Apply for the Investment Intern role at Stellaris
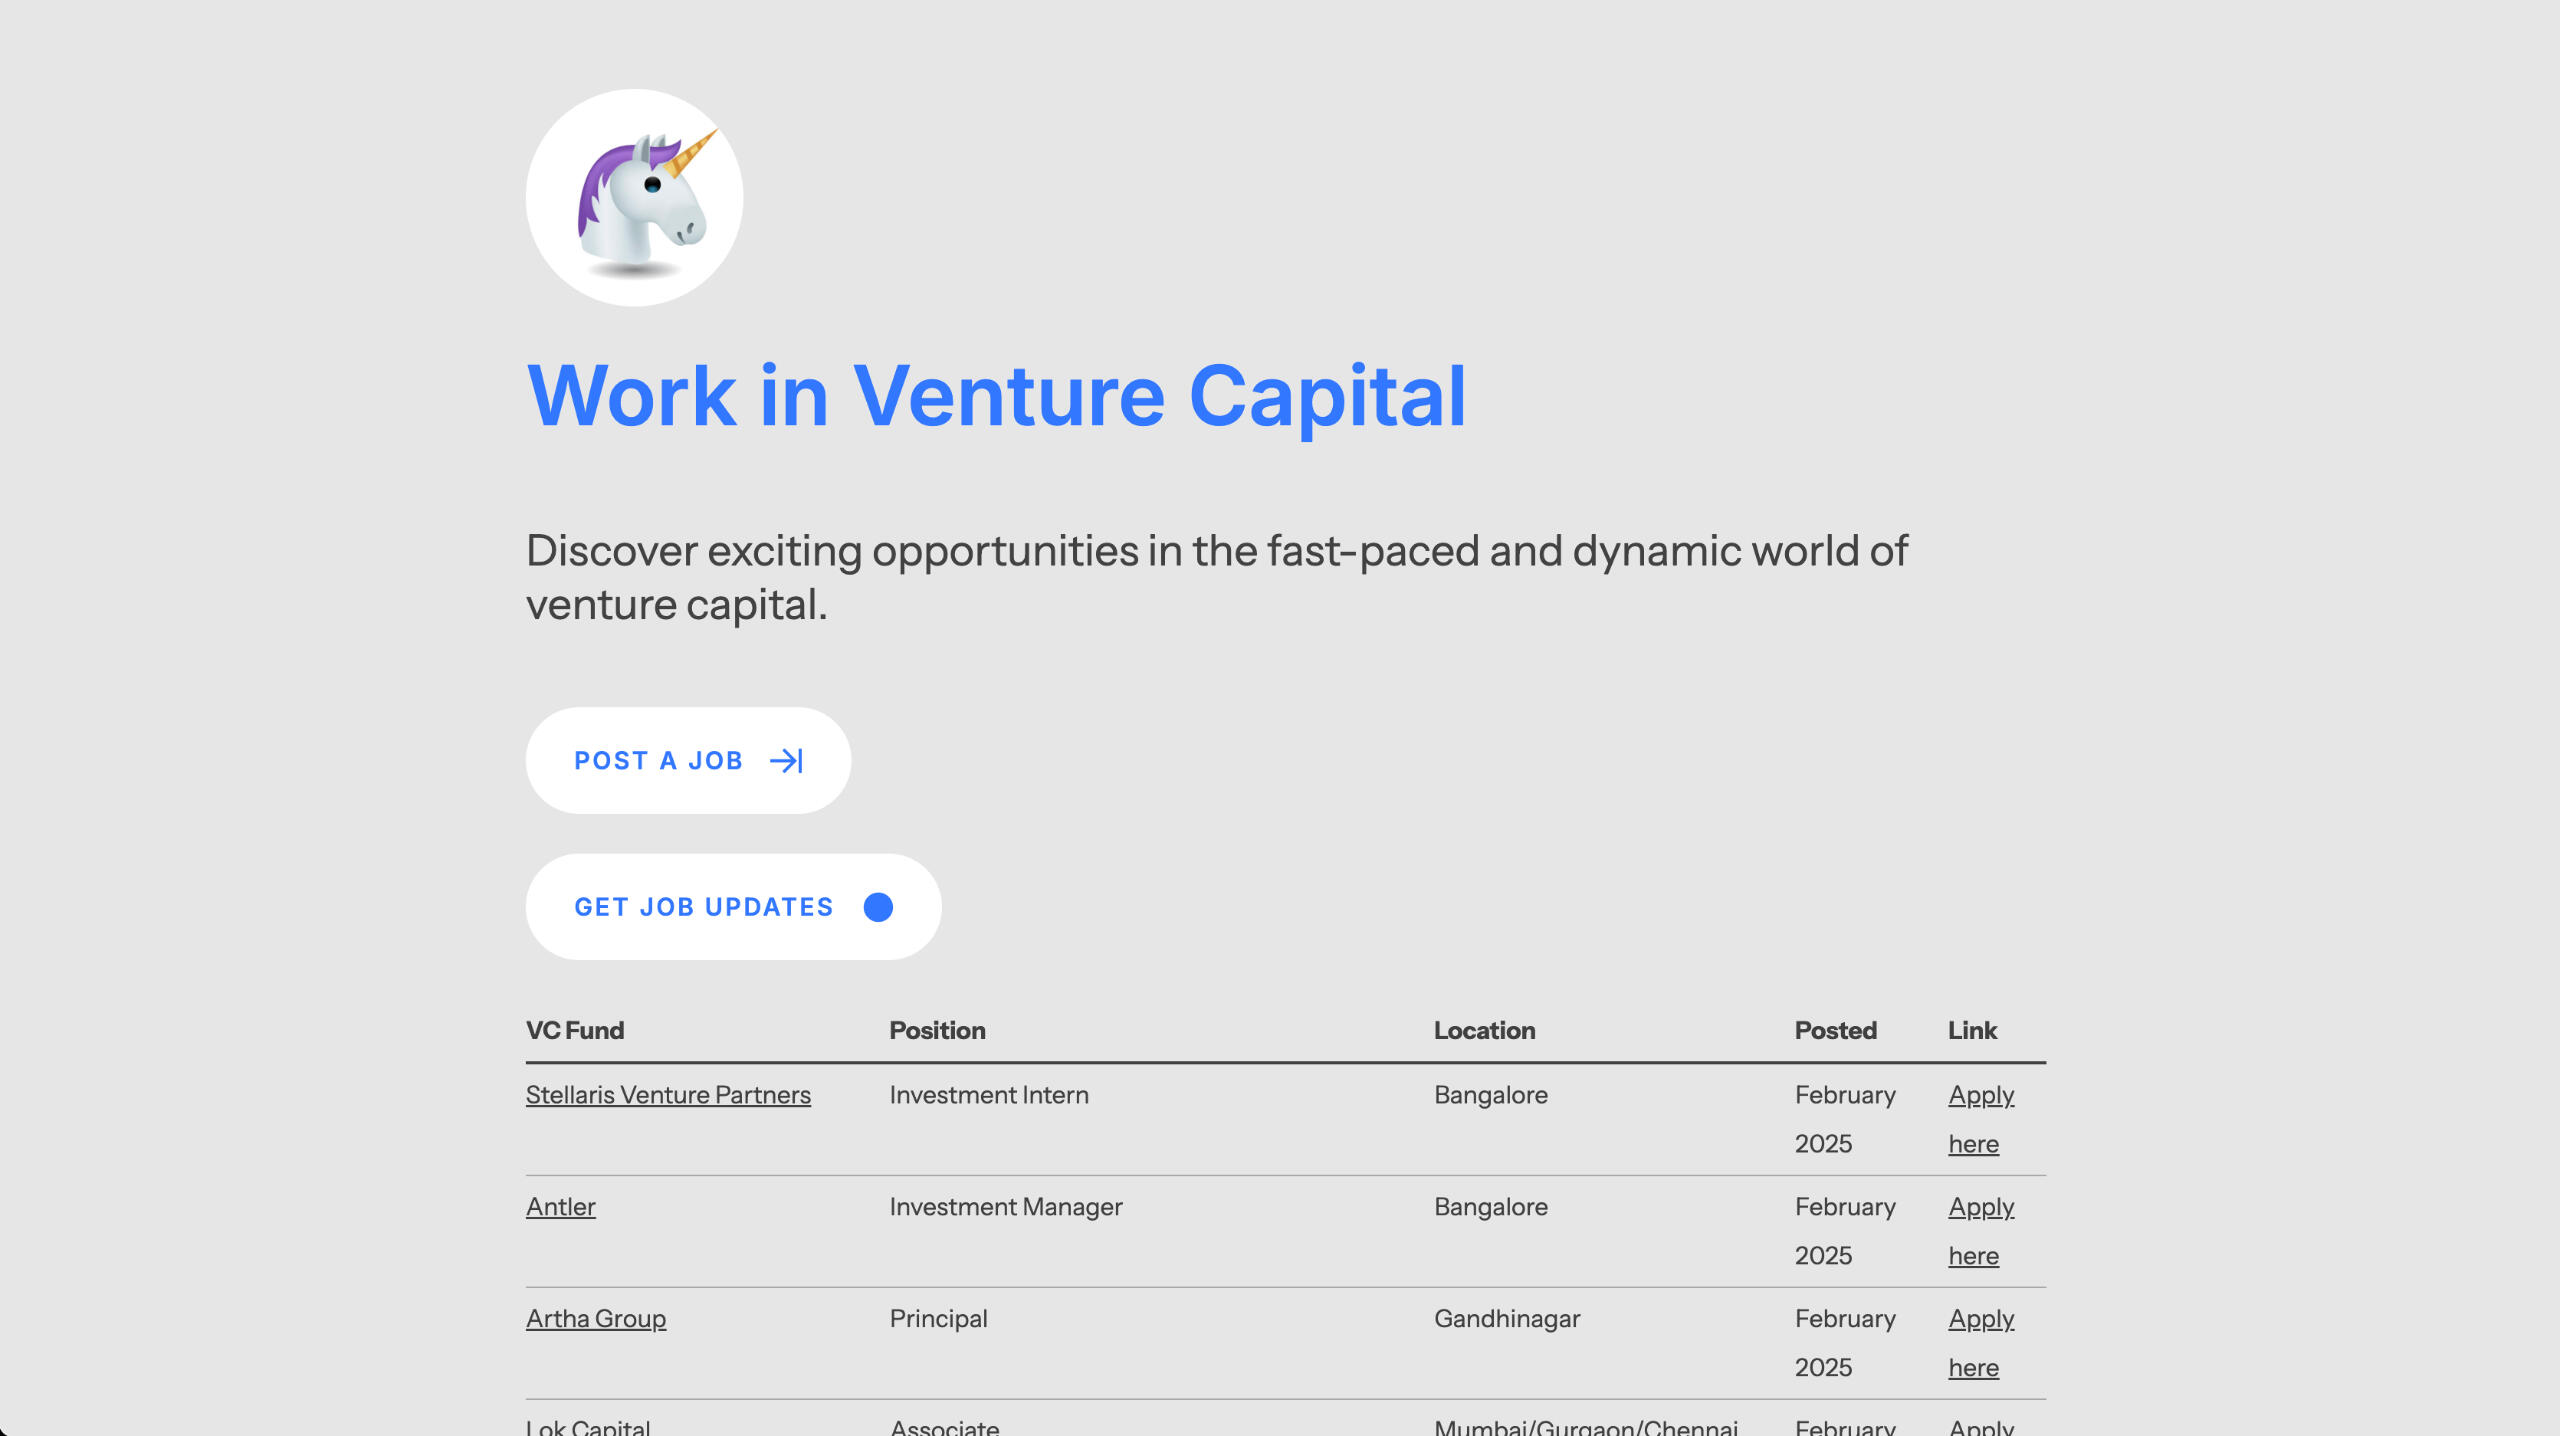 (1981, 1119)
